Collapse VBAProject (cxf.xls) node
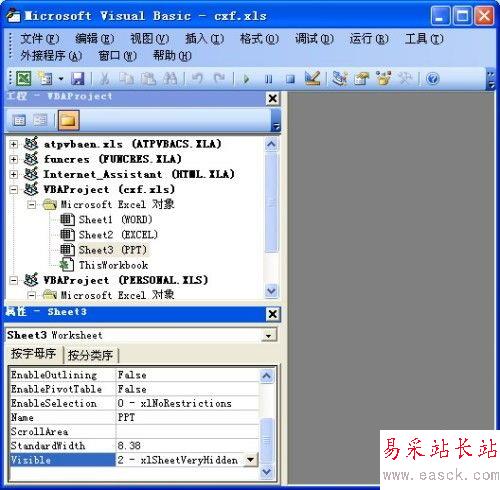The width and height of the screenshot is (500, 490). [13, 190]
